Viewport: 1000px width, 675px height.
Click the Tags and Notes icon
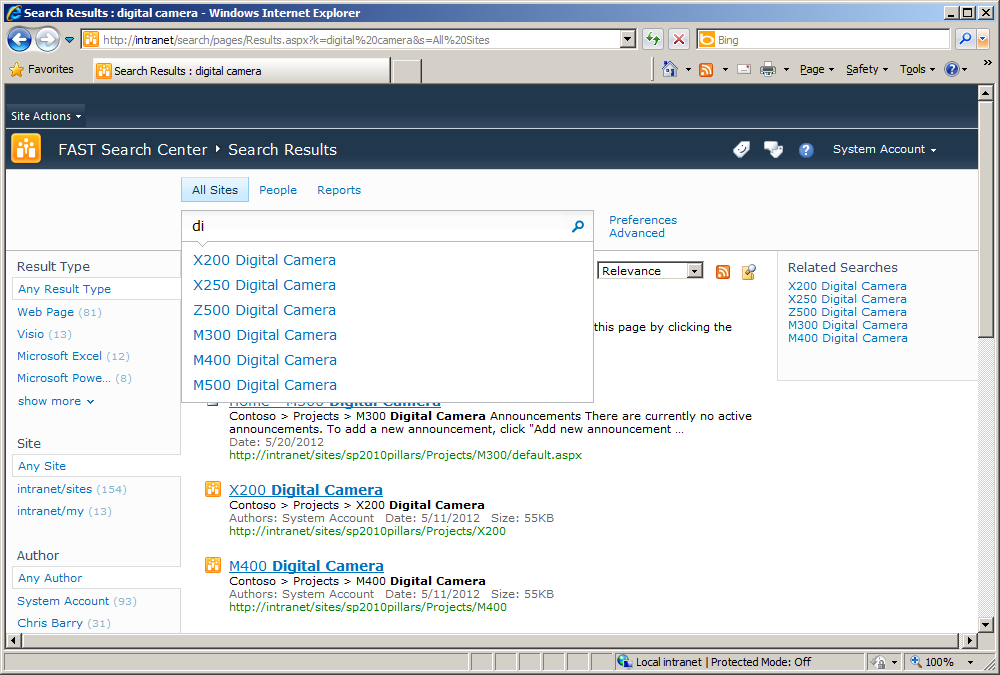click(773, 149)
